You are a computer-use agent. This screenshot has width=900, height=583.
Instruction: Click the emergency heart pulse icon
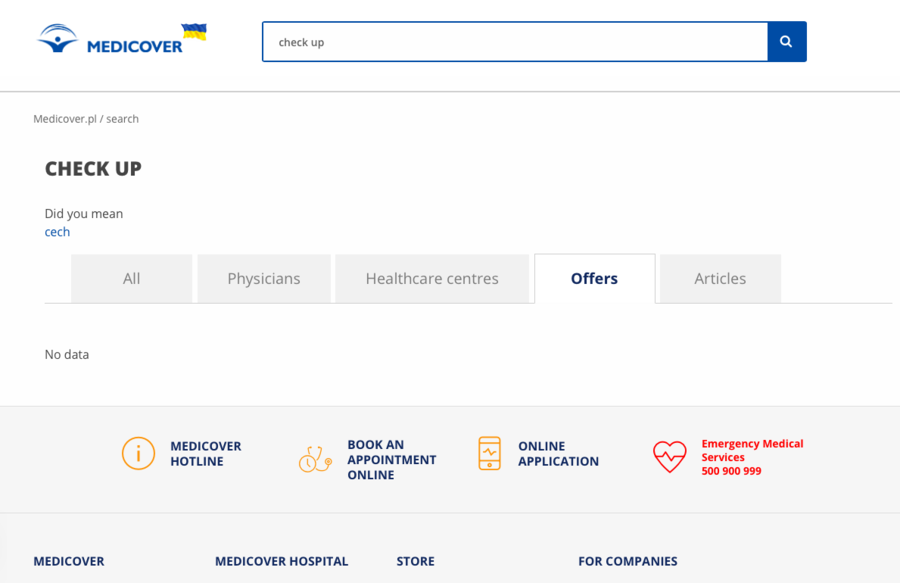pos(669,457)
